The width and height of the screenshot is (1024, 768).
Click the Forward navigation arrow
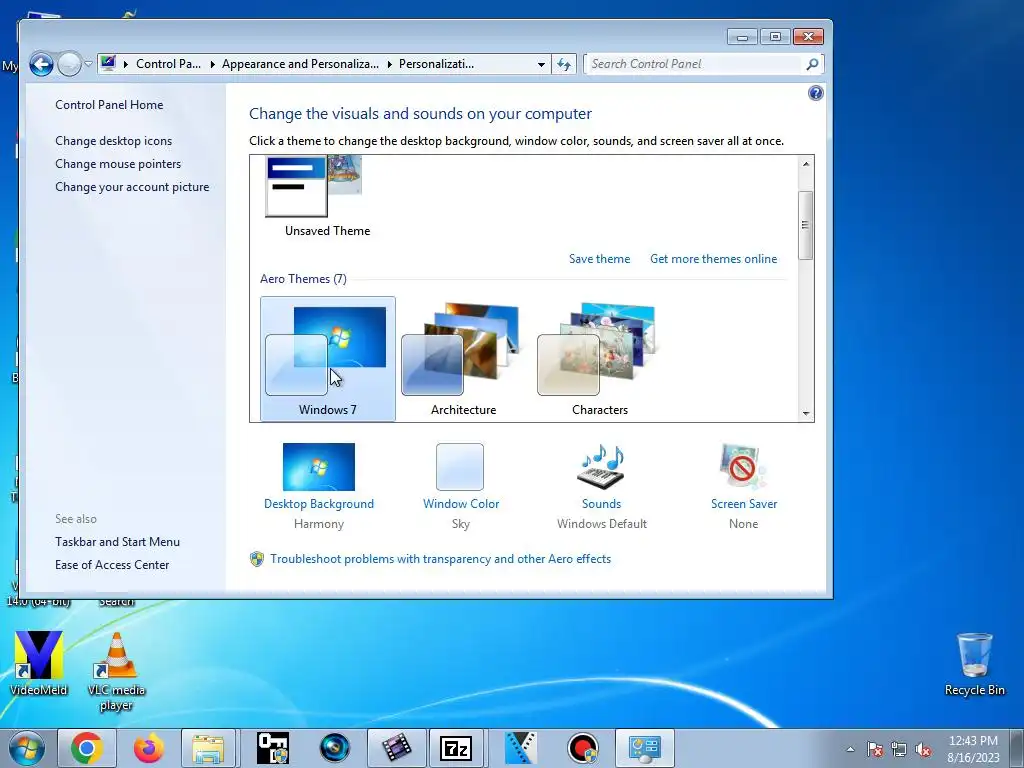(69, 64)
